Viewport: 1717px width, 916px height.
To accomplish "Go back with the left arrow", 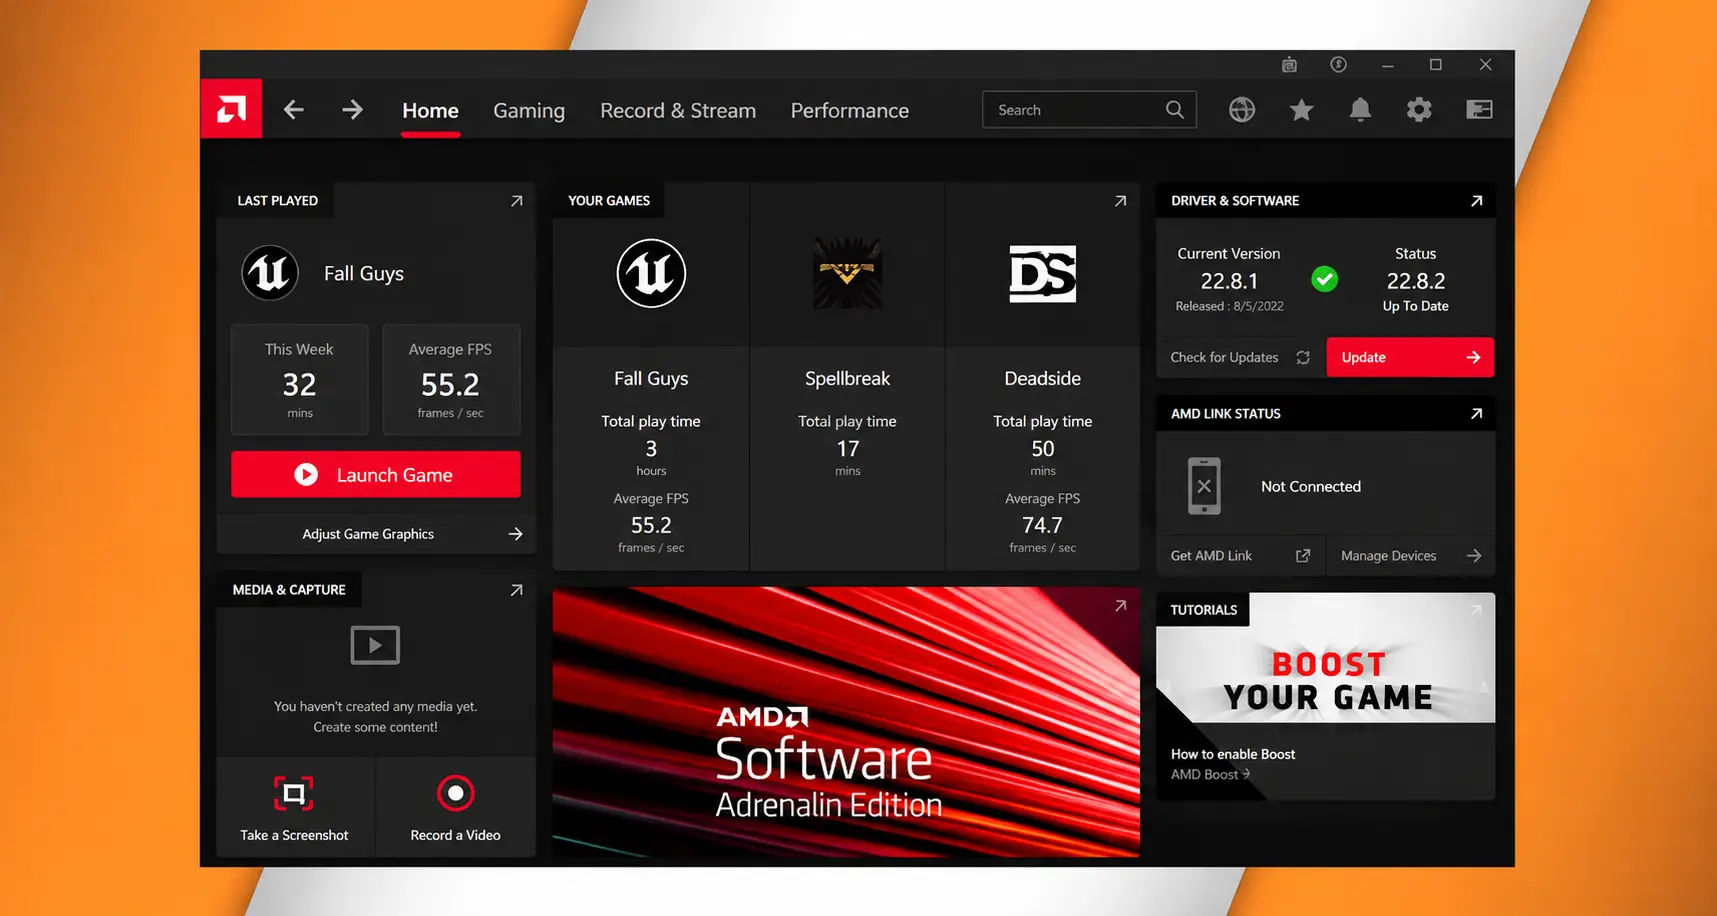I will click(293, 110).
